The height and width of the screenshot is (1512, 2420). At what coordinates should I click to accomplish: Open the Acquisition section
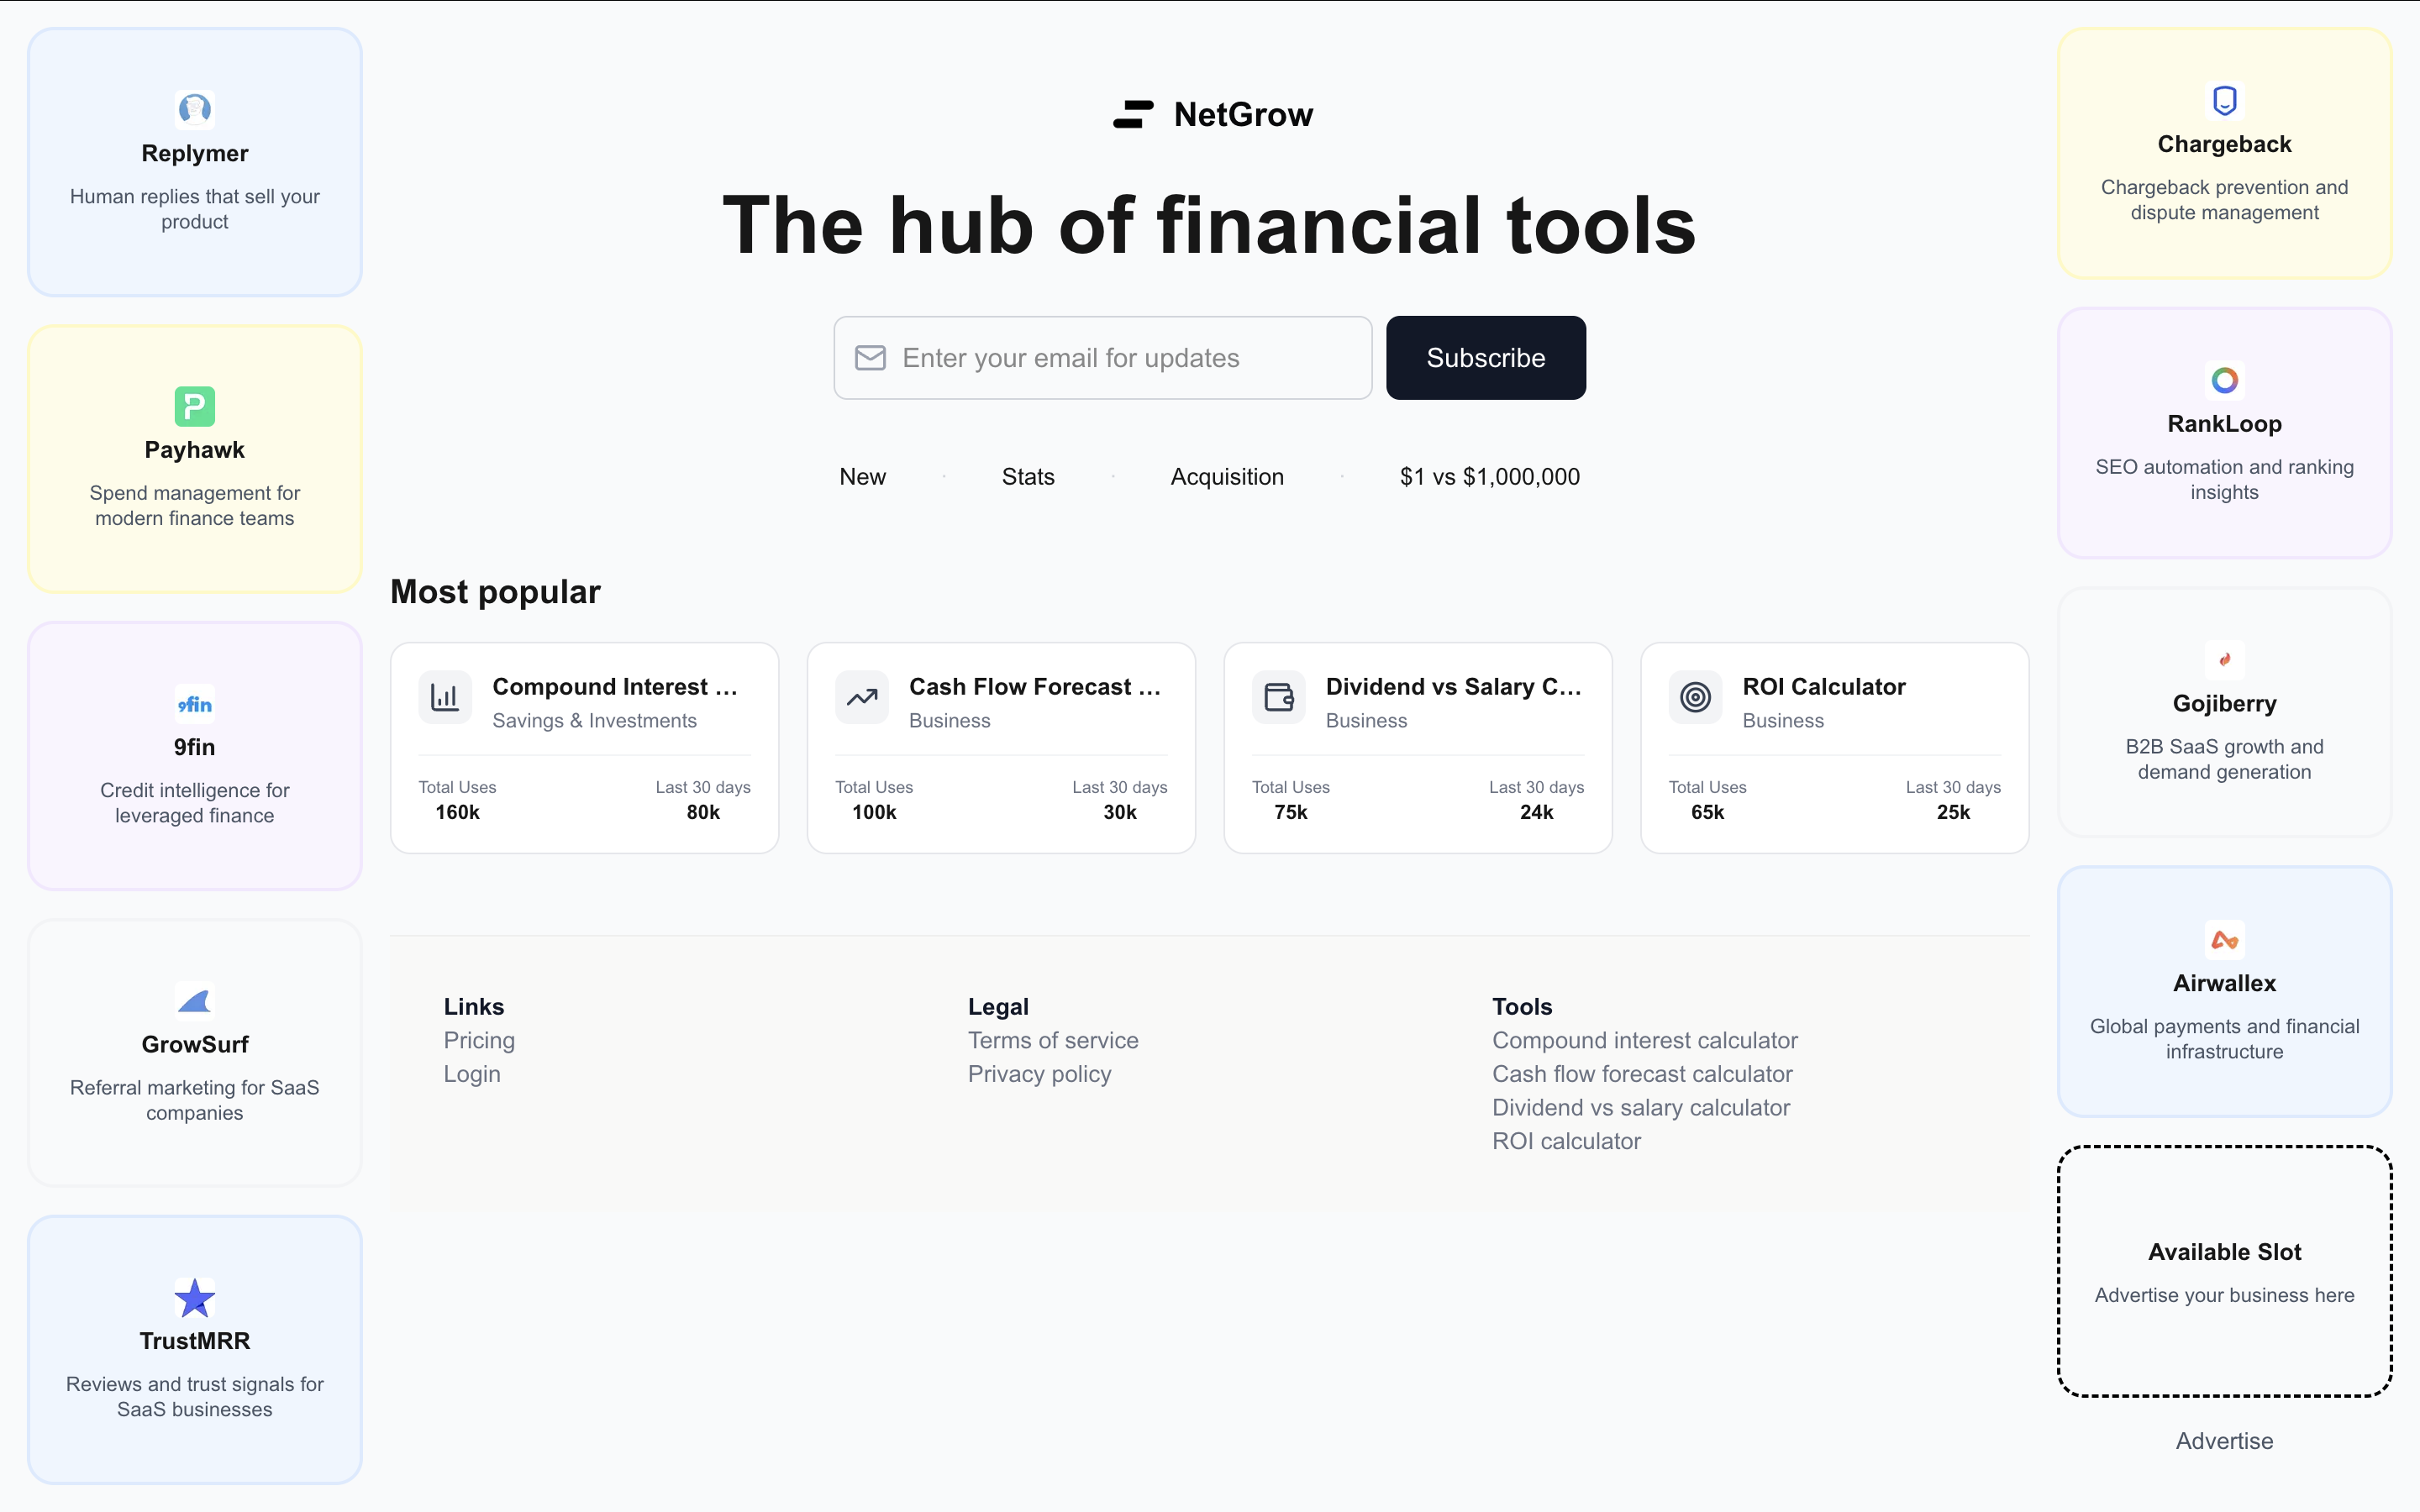coord(1227,476)
